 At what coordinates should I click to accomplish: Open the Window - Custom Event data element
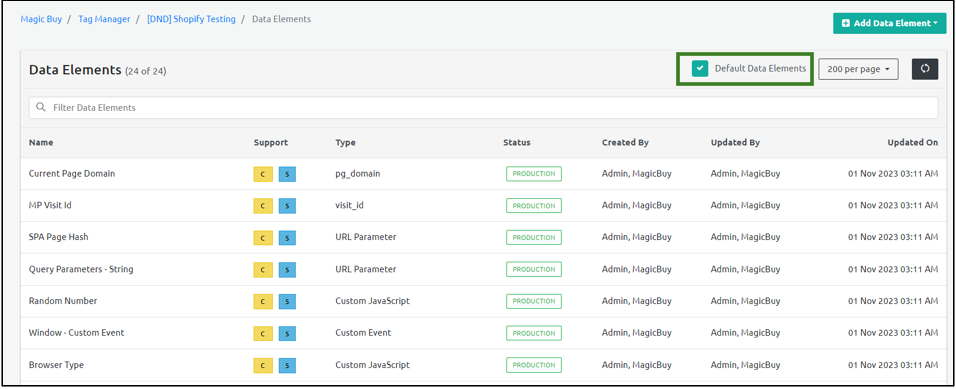click(x=76, y=333)
